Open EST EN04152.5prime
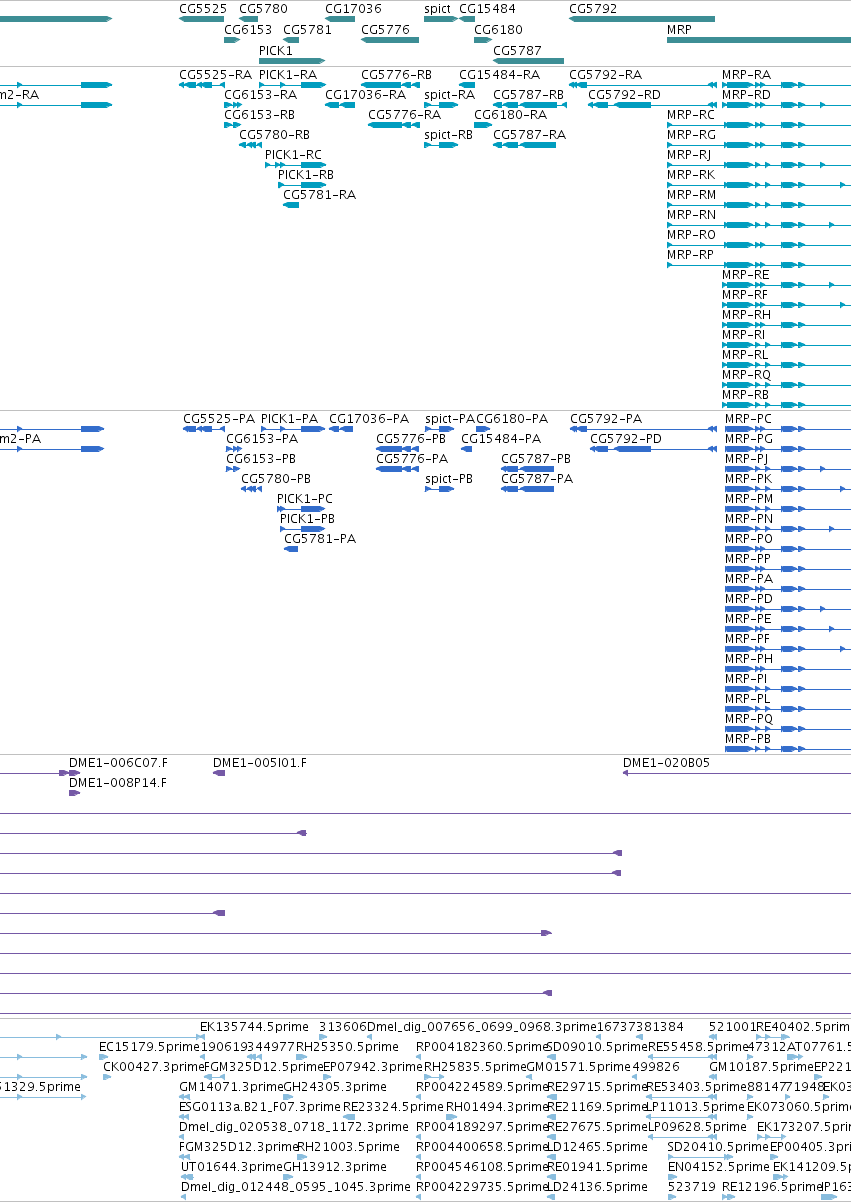851x1202 pixels. pyautogui.click(x=718, y=1166)
